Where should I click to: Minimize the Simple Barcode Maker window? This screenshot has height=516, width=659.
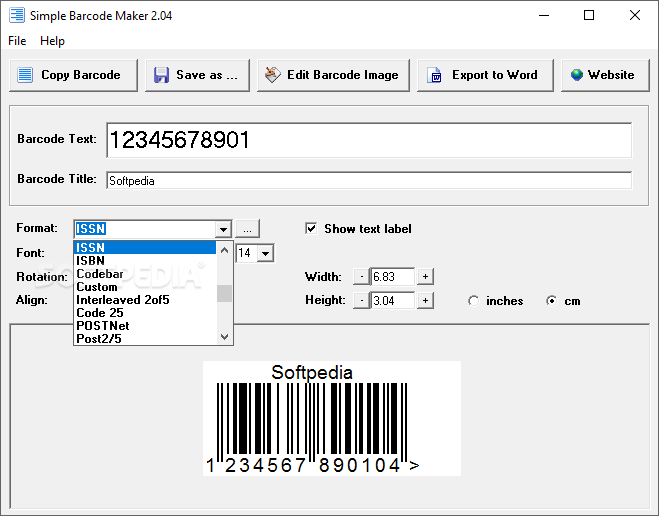[x=544, y=16]
